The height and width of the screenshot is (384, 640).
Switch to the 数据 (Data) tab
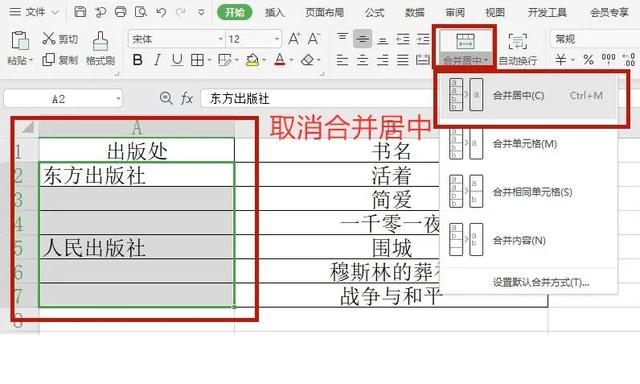coord(415,13)
